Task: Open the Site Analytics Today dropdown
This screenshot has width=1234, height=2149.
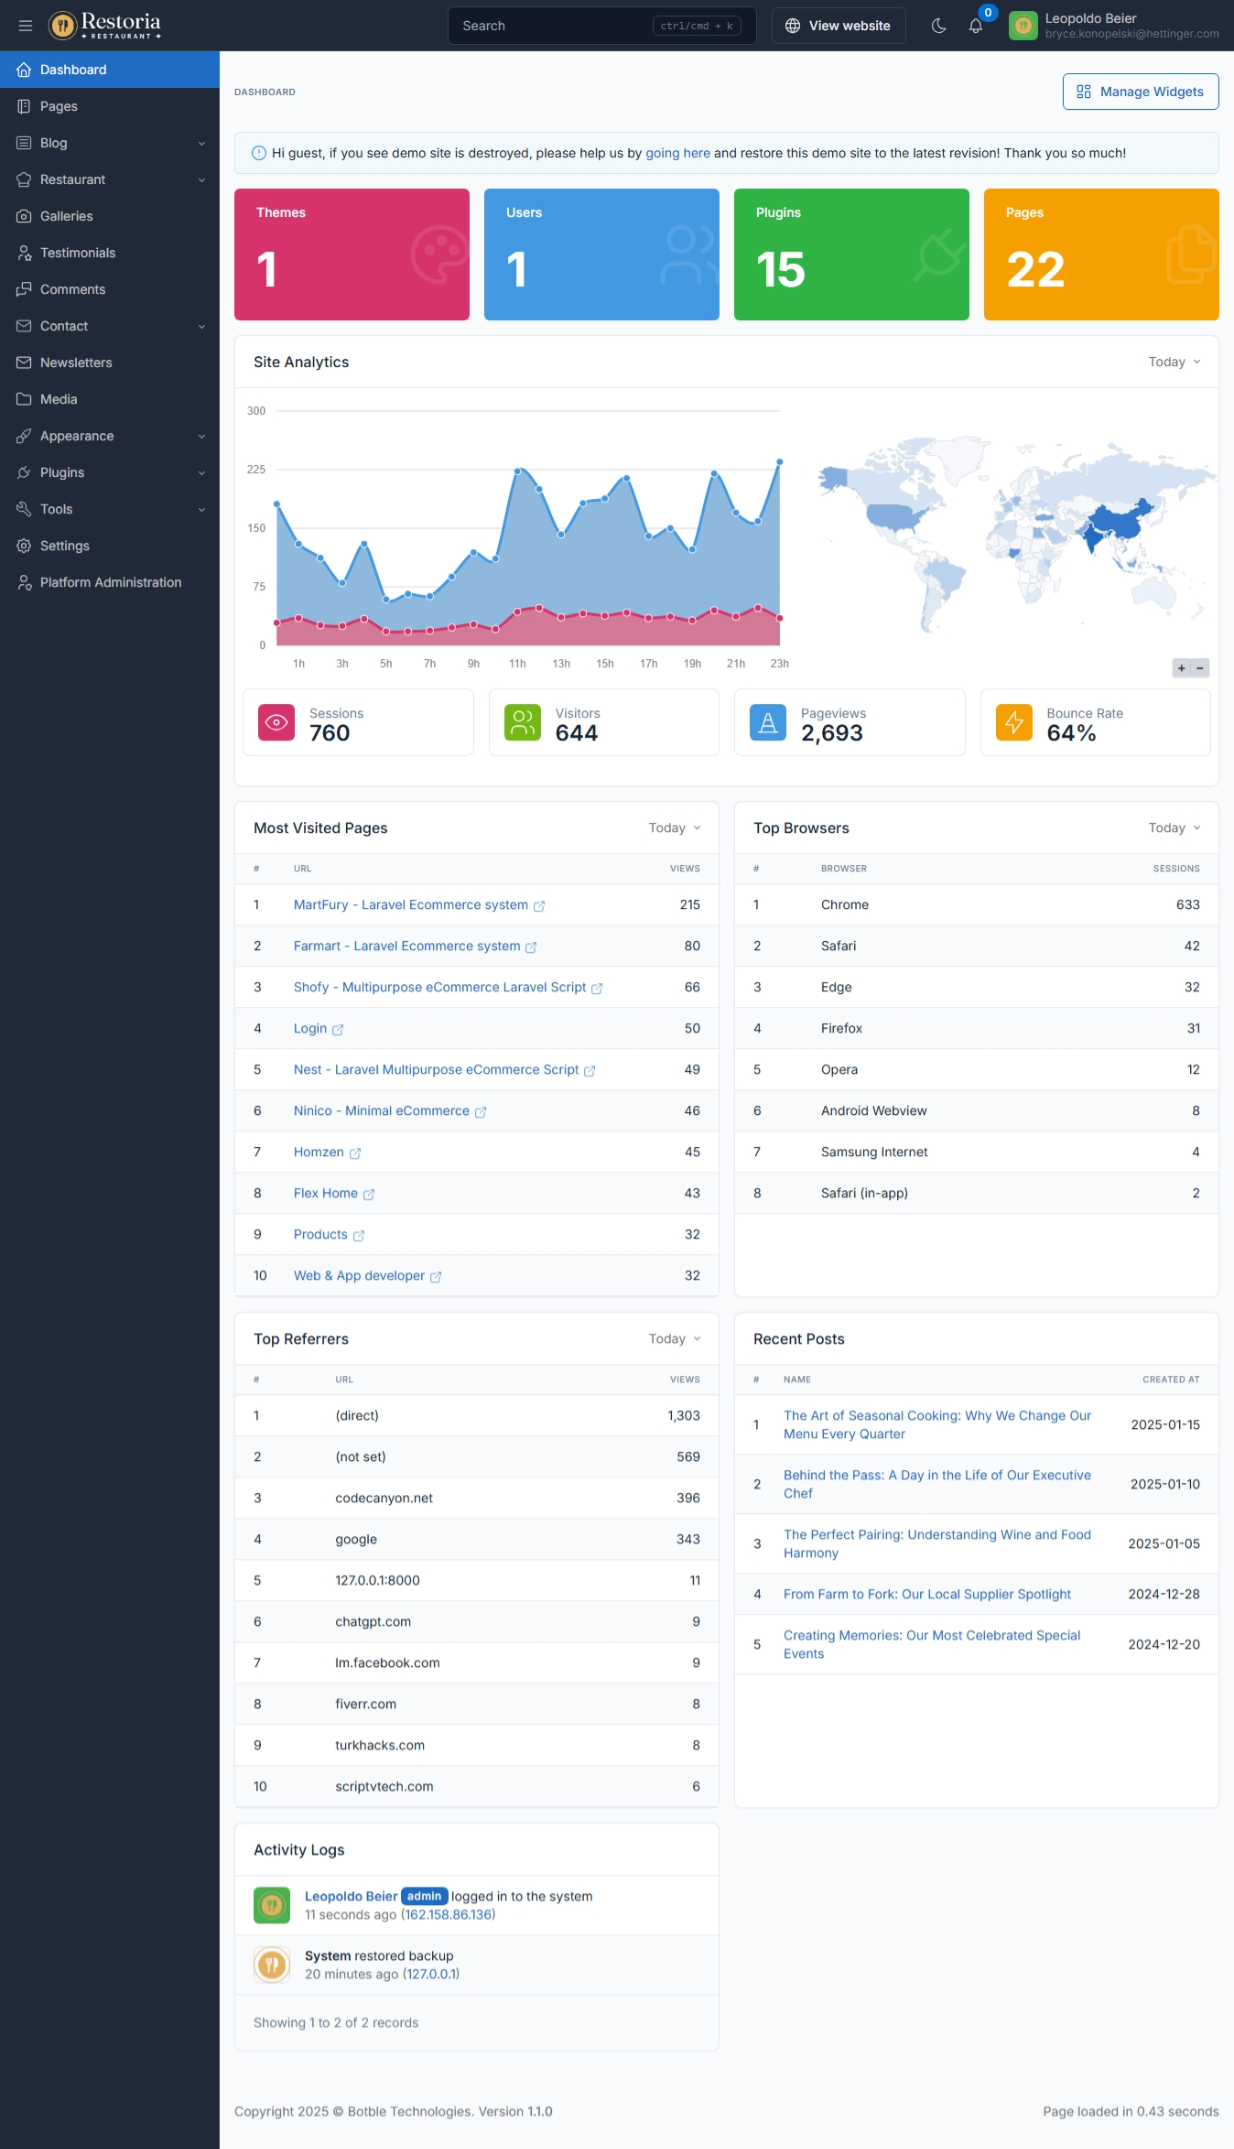Action: click(1173, 362)
